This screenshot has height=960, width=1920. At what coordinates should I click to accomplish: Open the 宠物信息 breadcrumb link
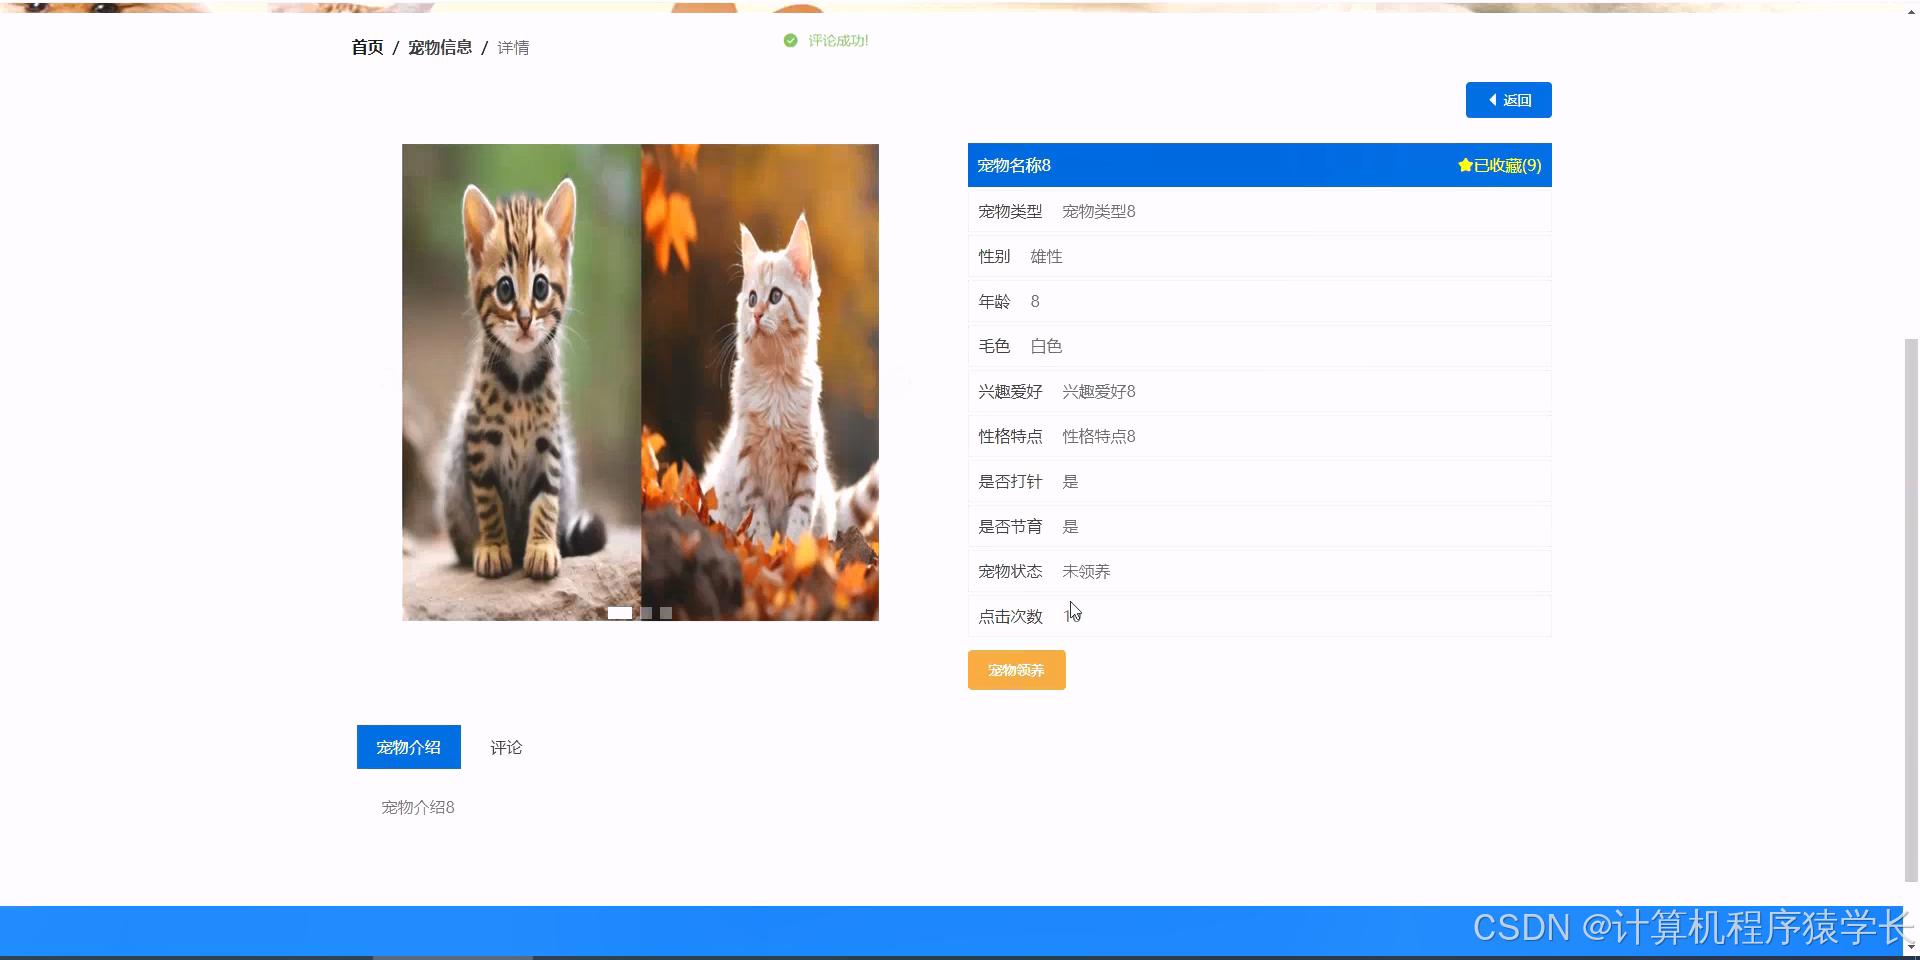coord(440,46)
